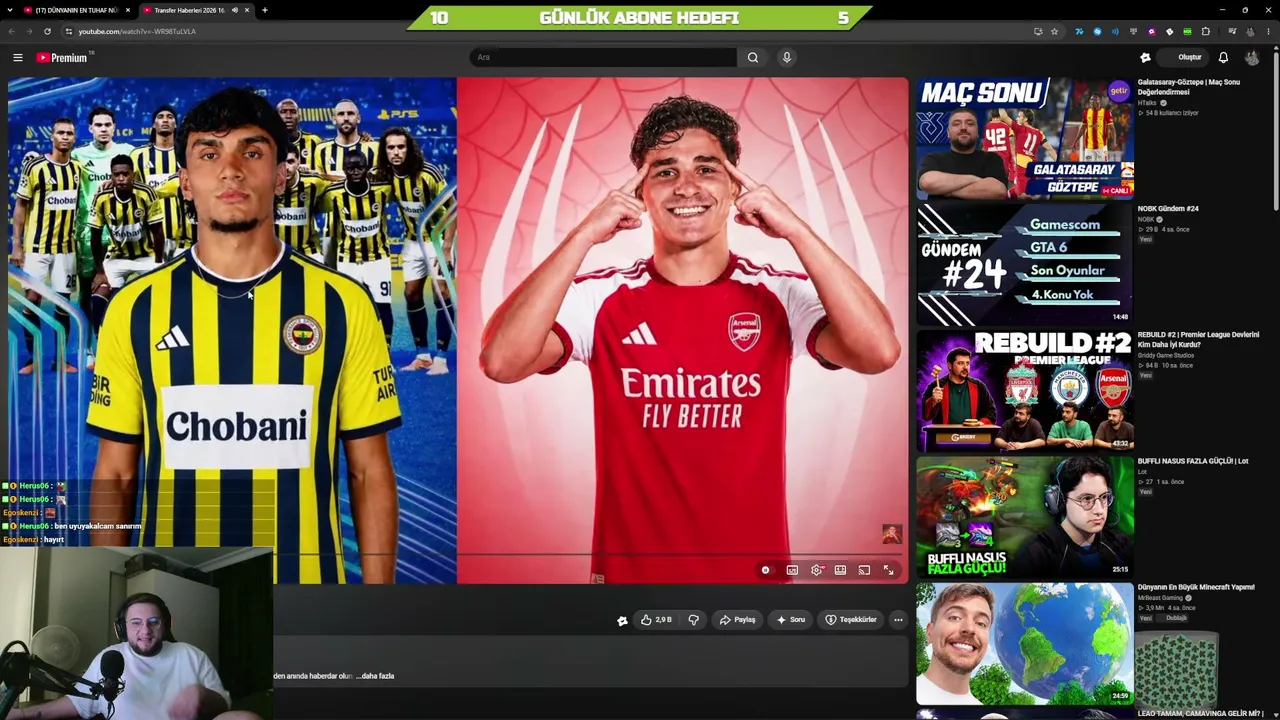The height and width of the screenshot is (720, 1280).
Task: Open the Gündem #24 video thumbnail
Action: pos(1024,265)
